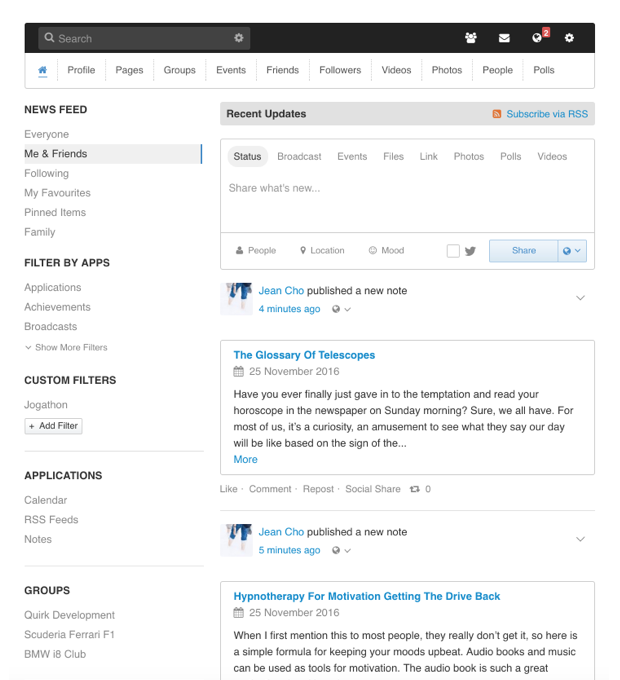Click the search options gear icon

(238, 38)
